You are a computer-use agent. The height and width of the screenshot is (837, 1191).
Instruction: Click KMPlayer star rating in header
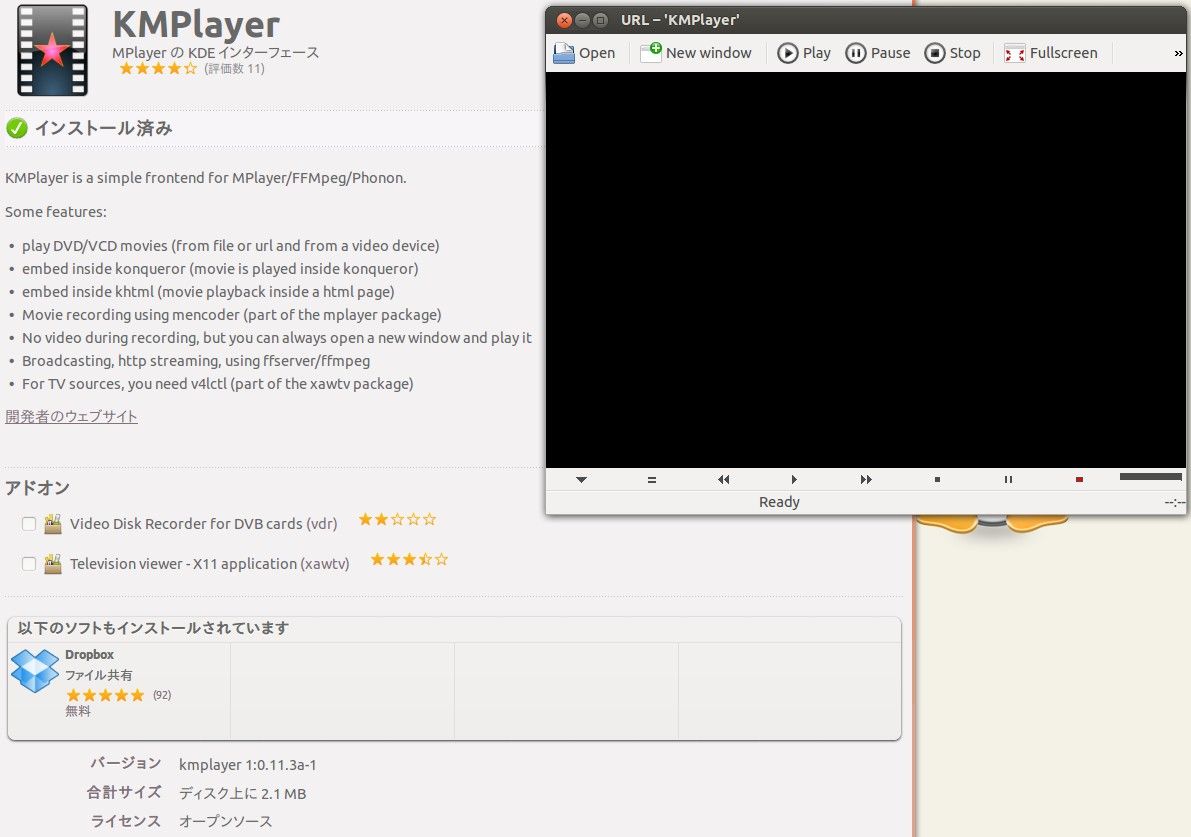(x=158, y=68)
